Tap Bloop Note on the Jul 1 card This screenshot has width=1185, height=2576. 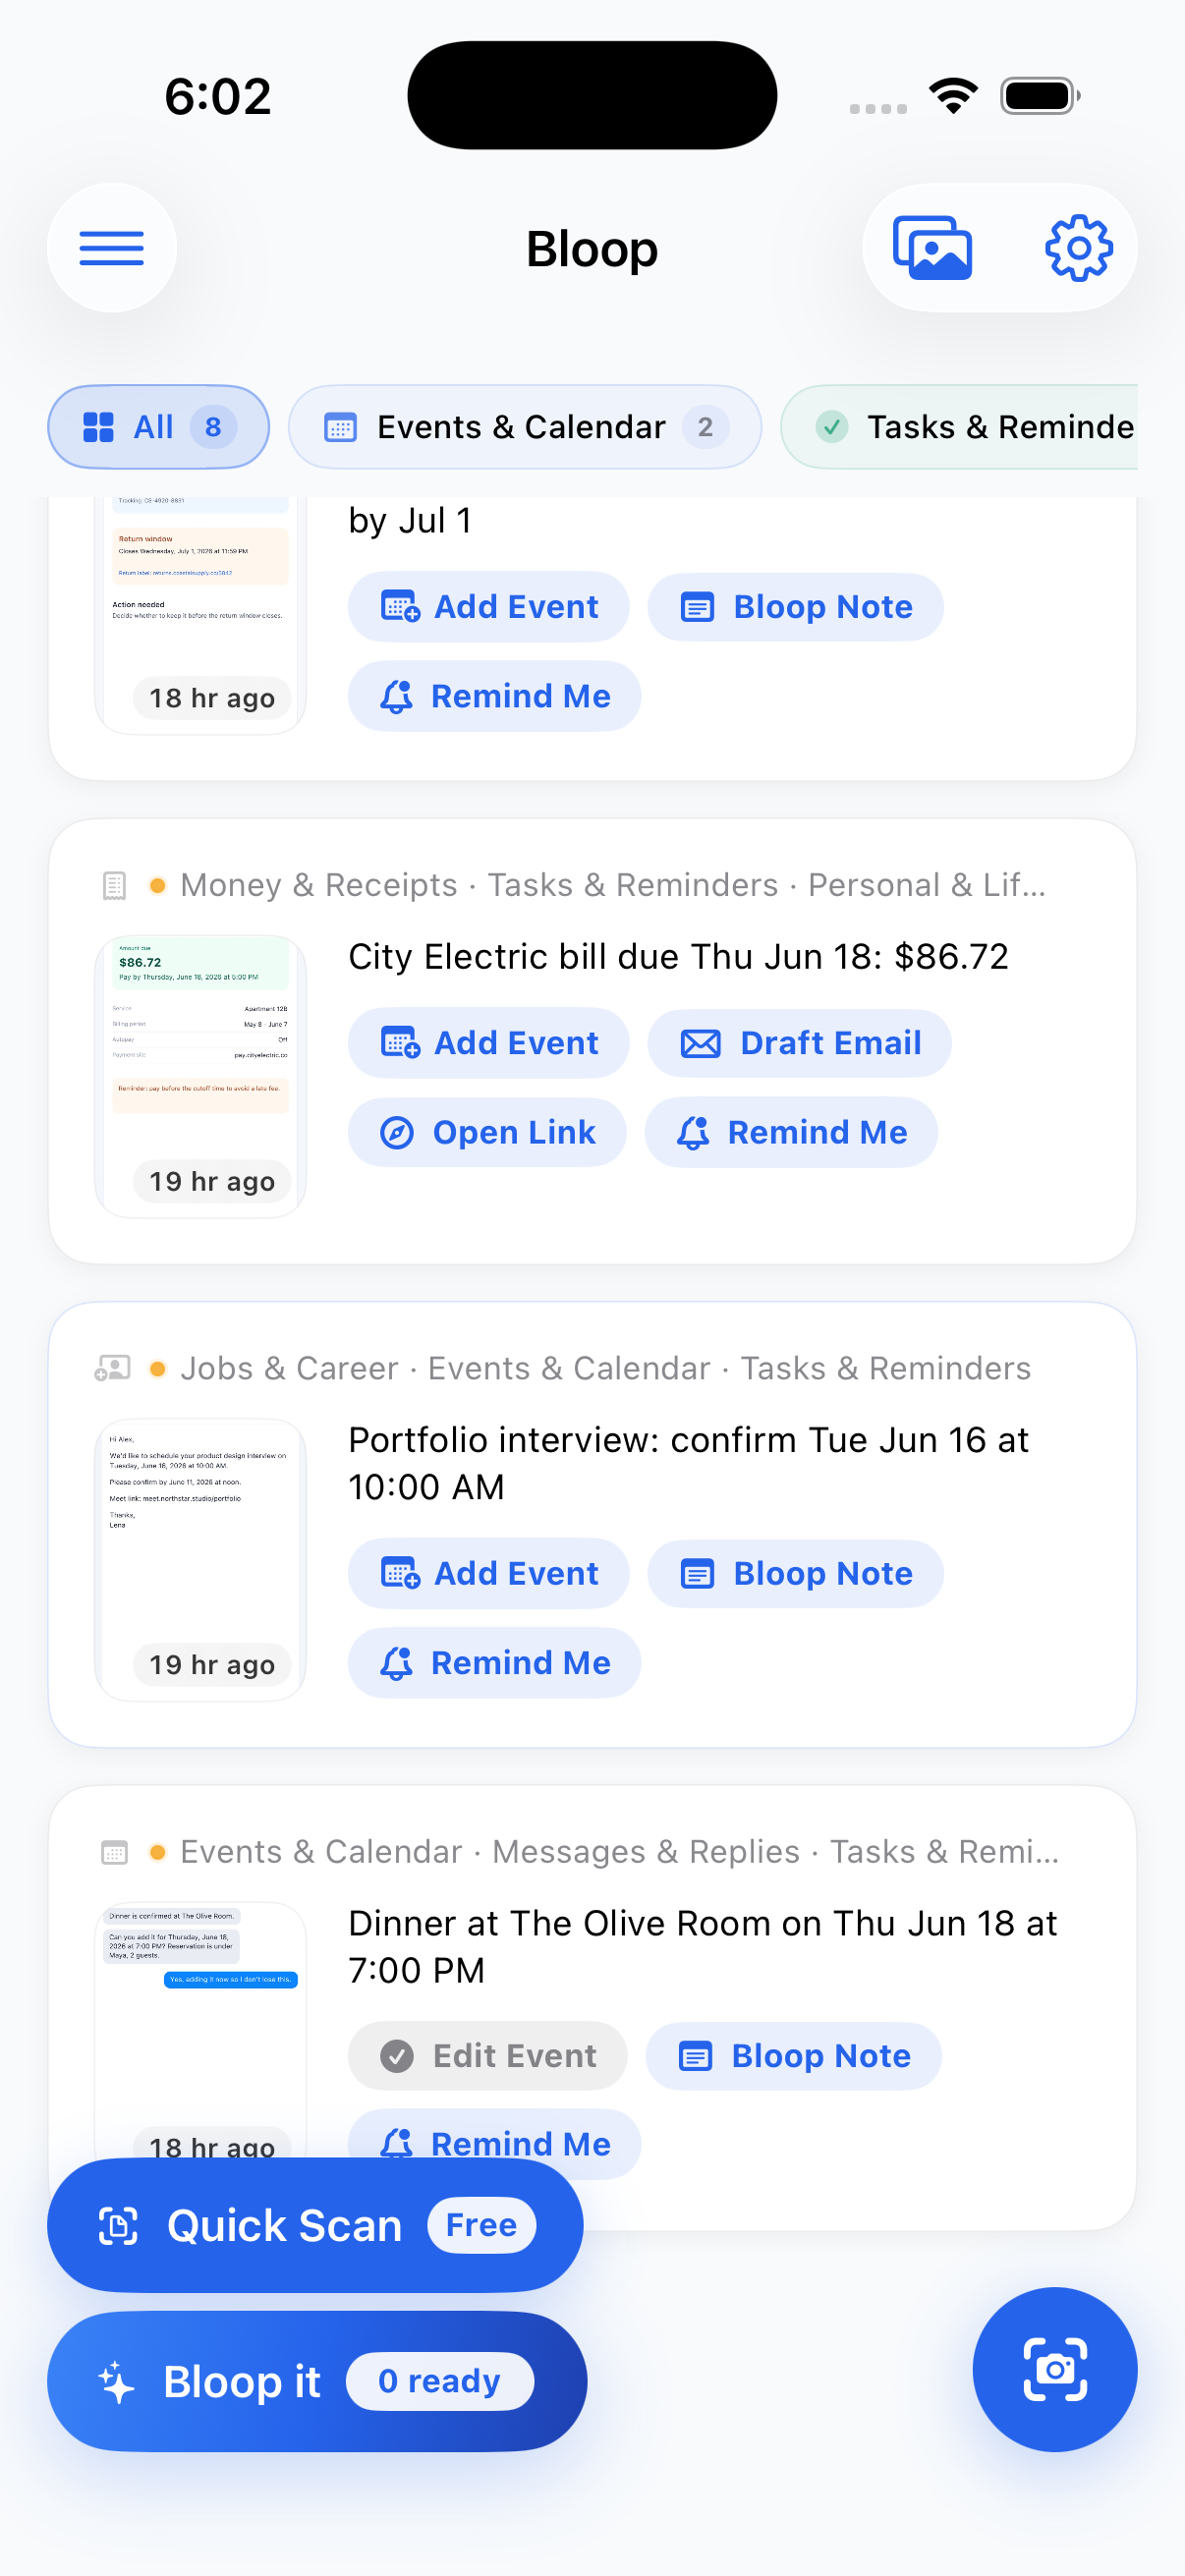(x=796, y=607)
